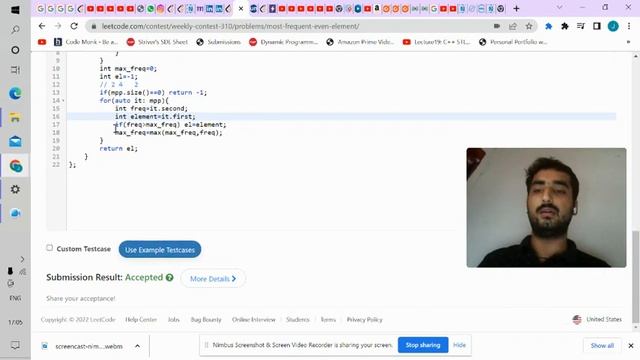Open More Details of the submission
Image resolution: width=640 pixels, height=360 pixels.
click(213, 279)
